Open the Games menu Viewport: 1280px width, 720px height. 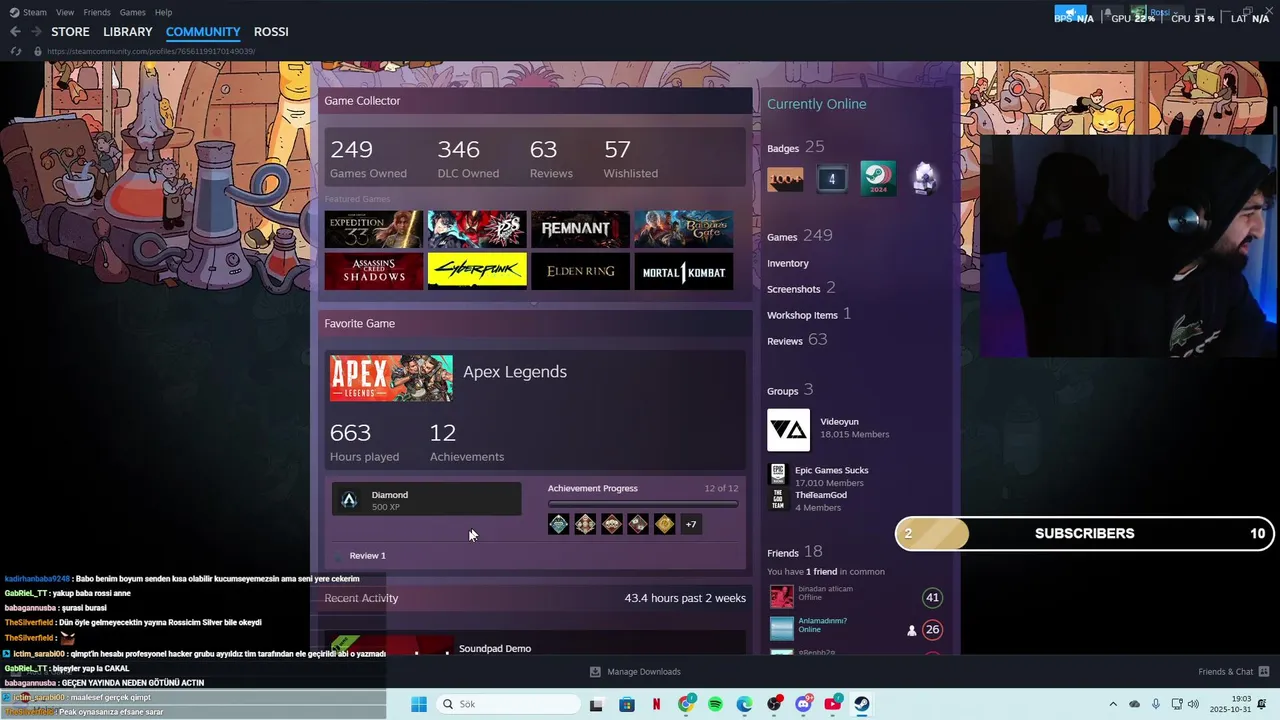pyautogui.click(x=132, y=12)
